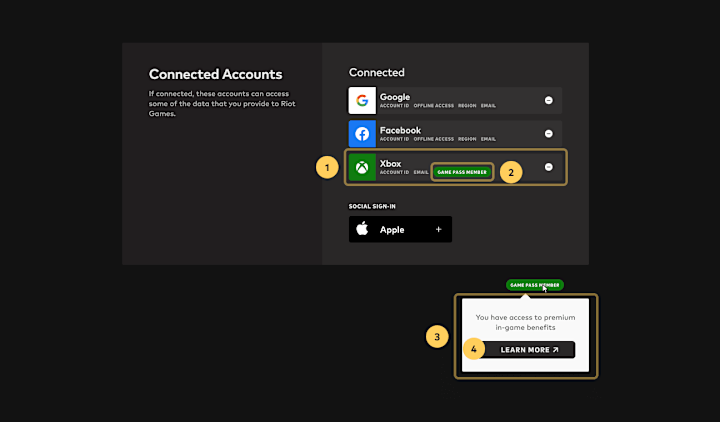Disconnect the Google account via minus icon
The image size is (720, 422).
tap(548, 100)
